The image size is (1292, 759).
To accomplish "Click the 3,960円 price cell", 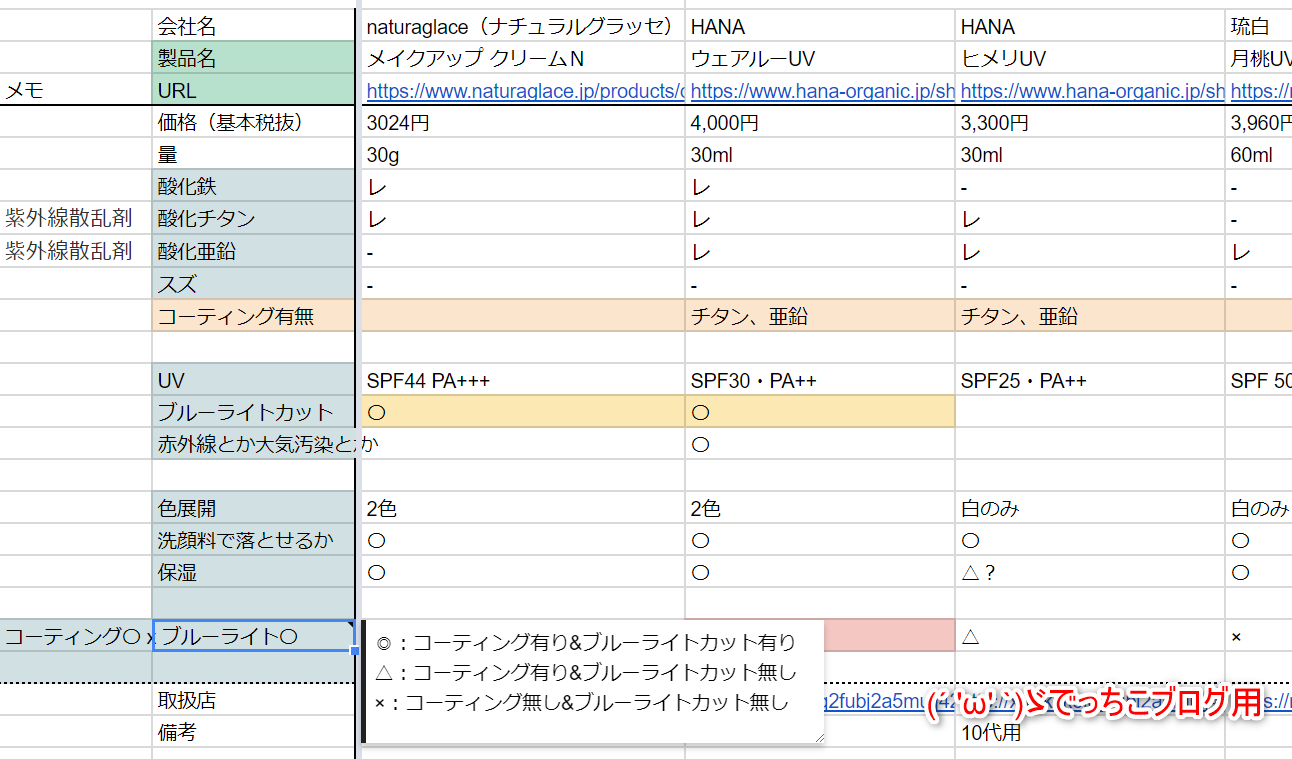I will coord(1259,123).
